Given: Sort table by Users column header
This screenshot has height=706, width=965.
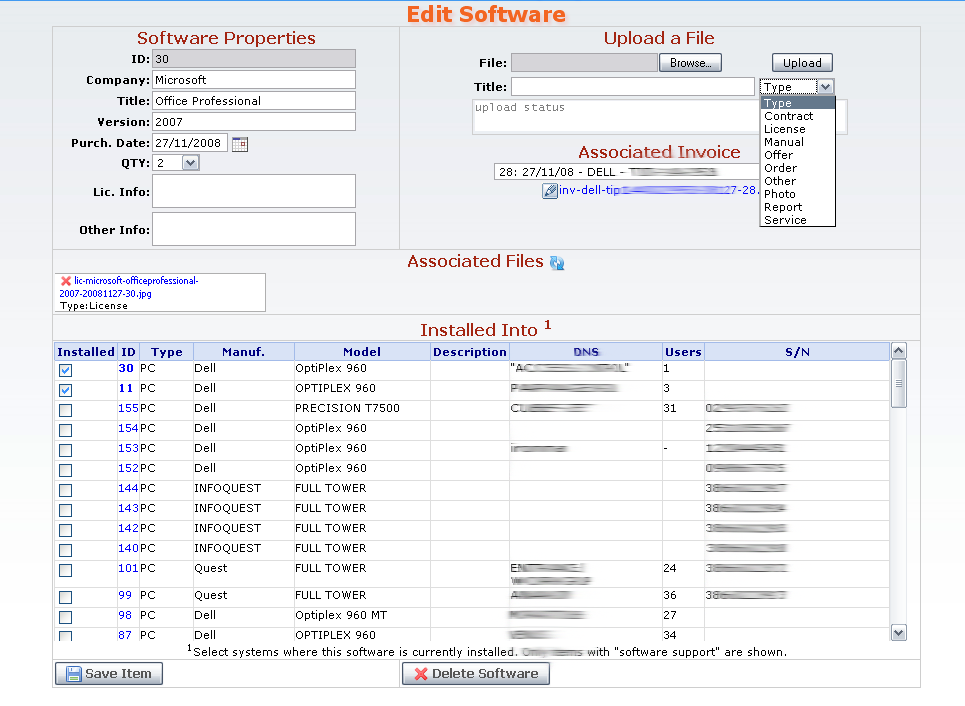Looking at the screenshot, I should (x=683, y=352).
